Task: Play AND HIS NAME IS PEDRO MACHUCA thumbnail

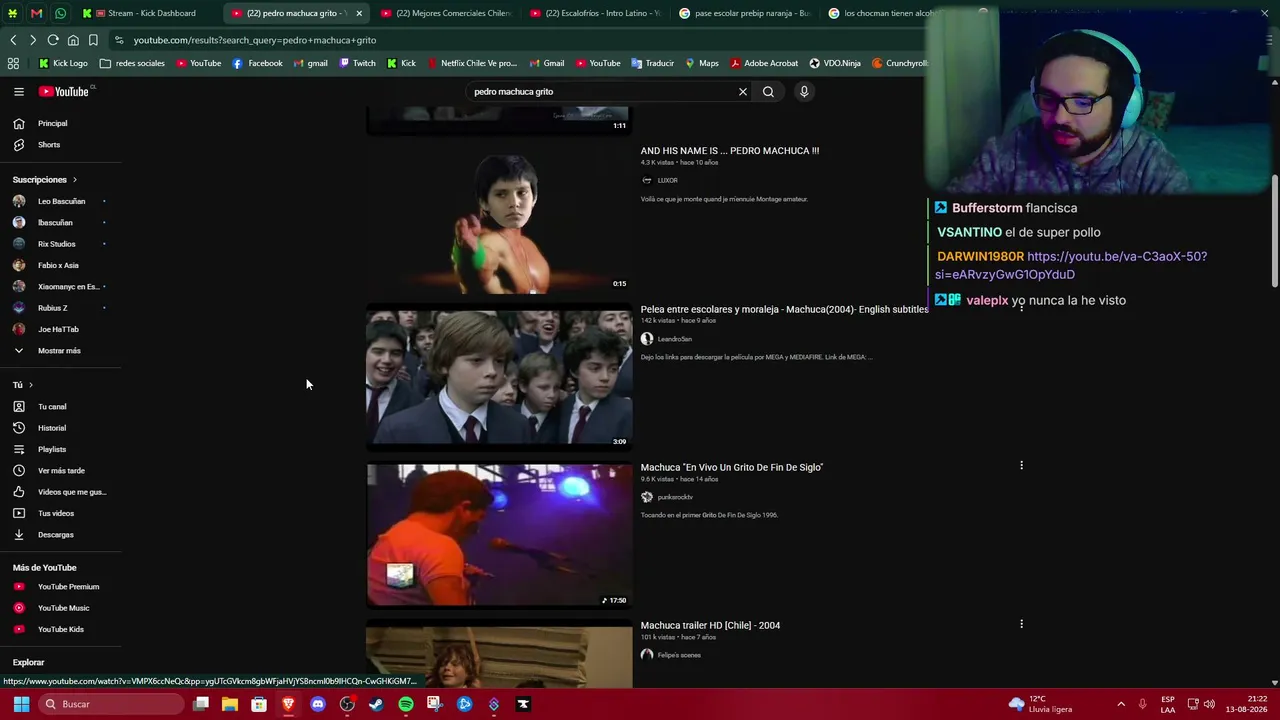Action: (x=499, y=222)
